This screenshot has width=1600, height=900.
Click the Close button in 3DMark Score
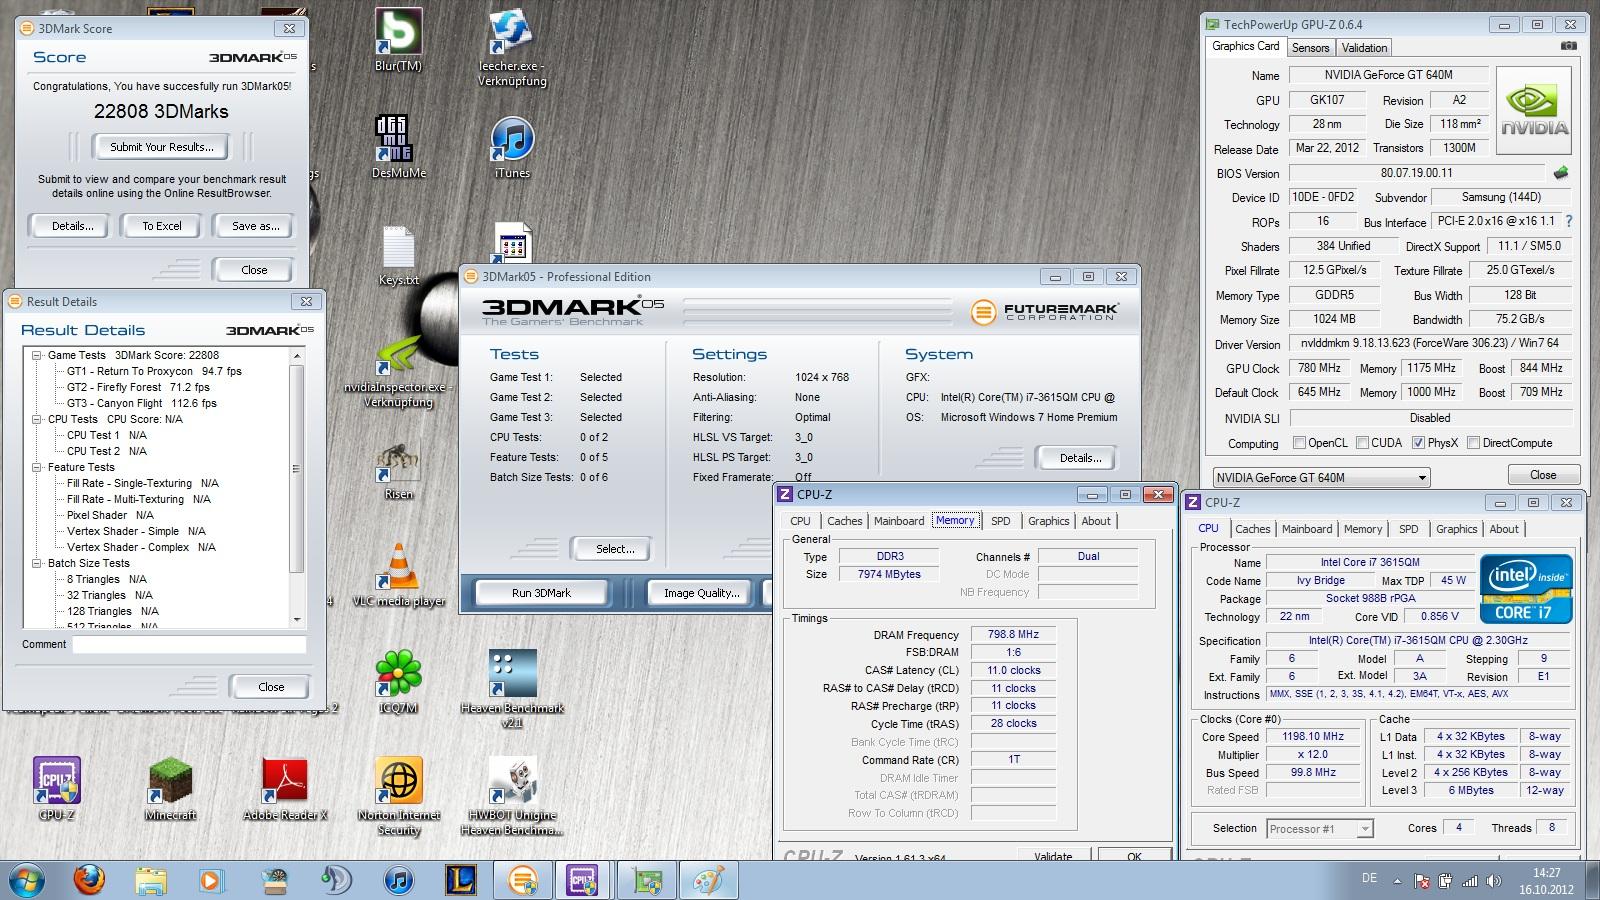tap(254, 270)
